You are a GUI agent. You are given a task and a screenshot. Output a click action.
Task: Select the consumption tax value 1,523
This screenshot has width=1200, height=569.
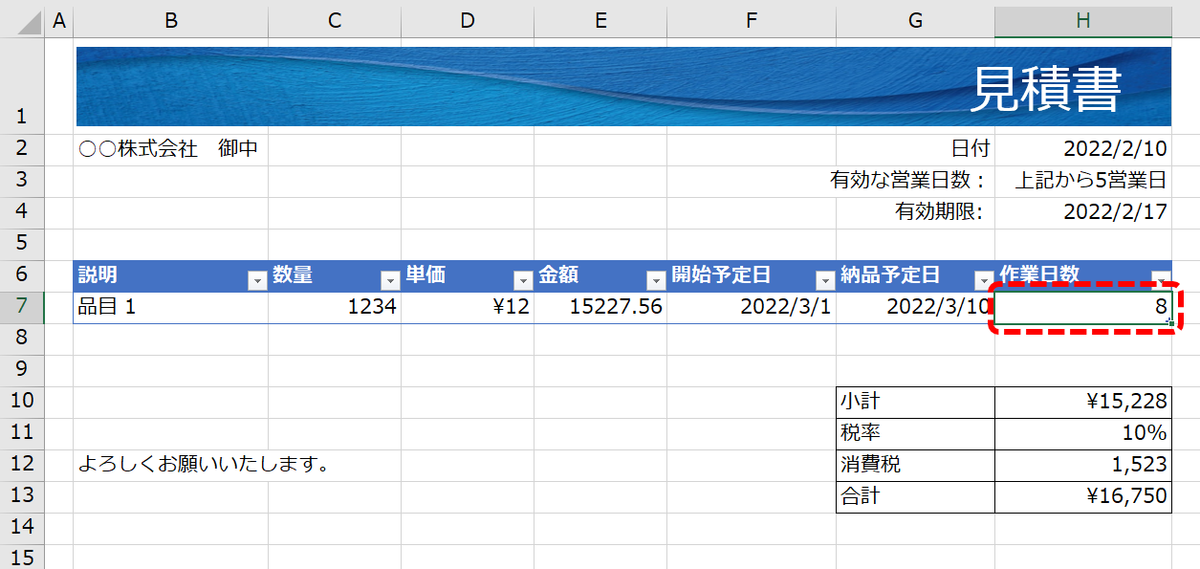click(x=1084, y=464)
